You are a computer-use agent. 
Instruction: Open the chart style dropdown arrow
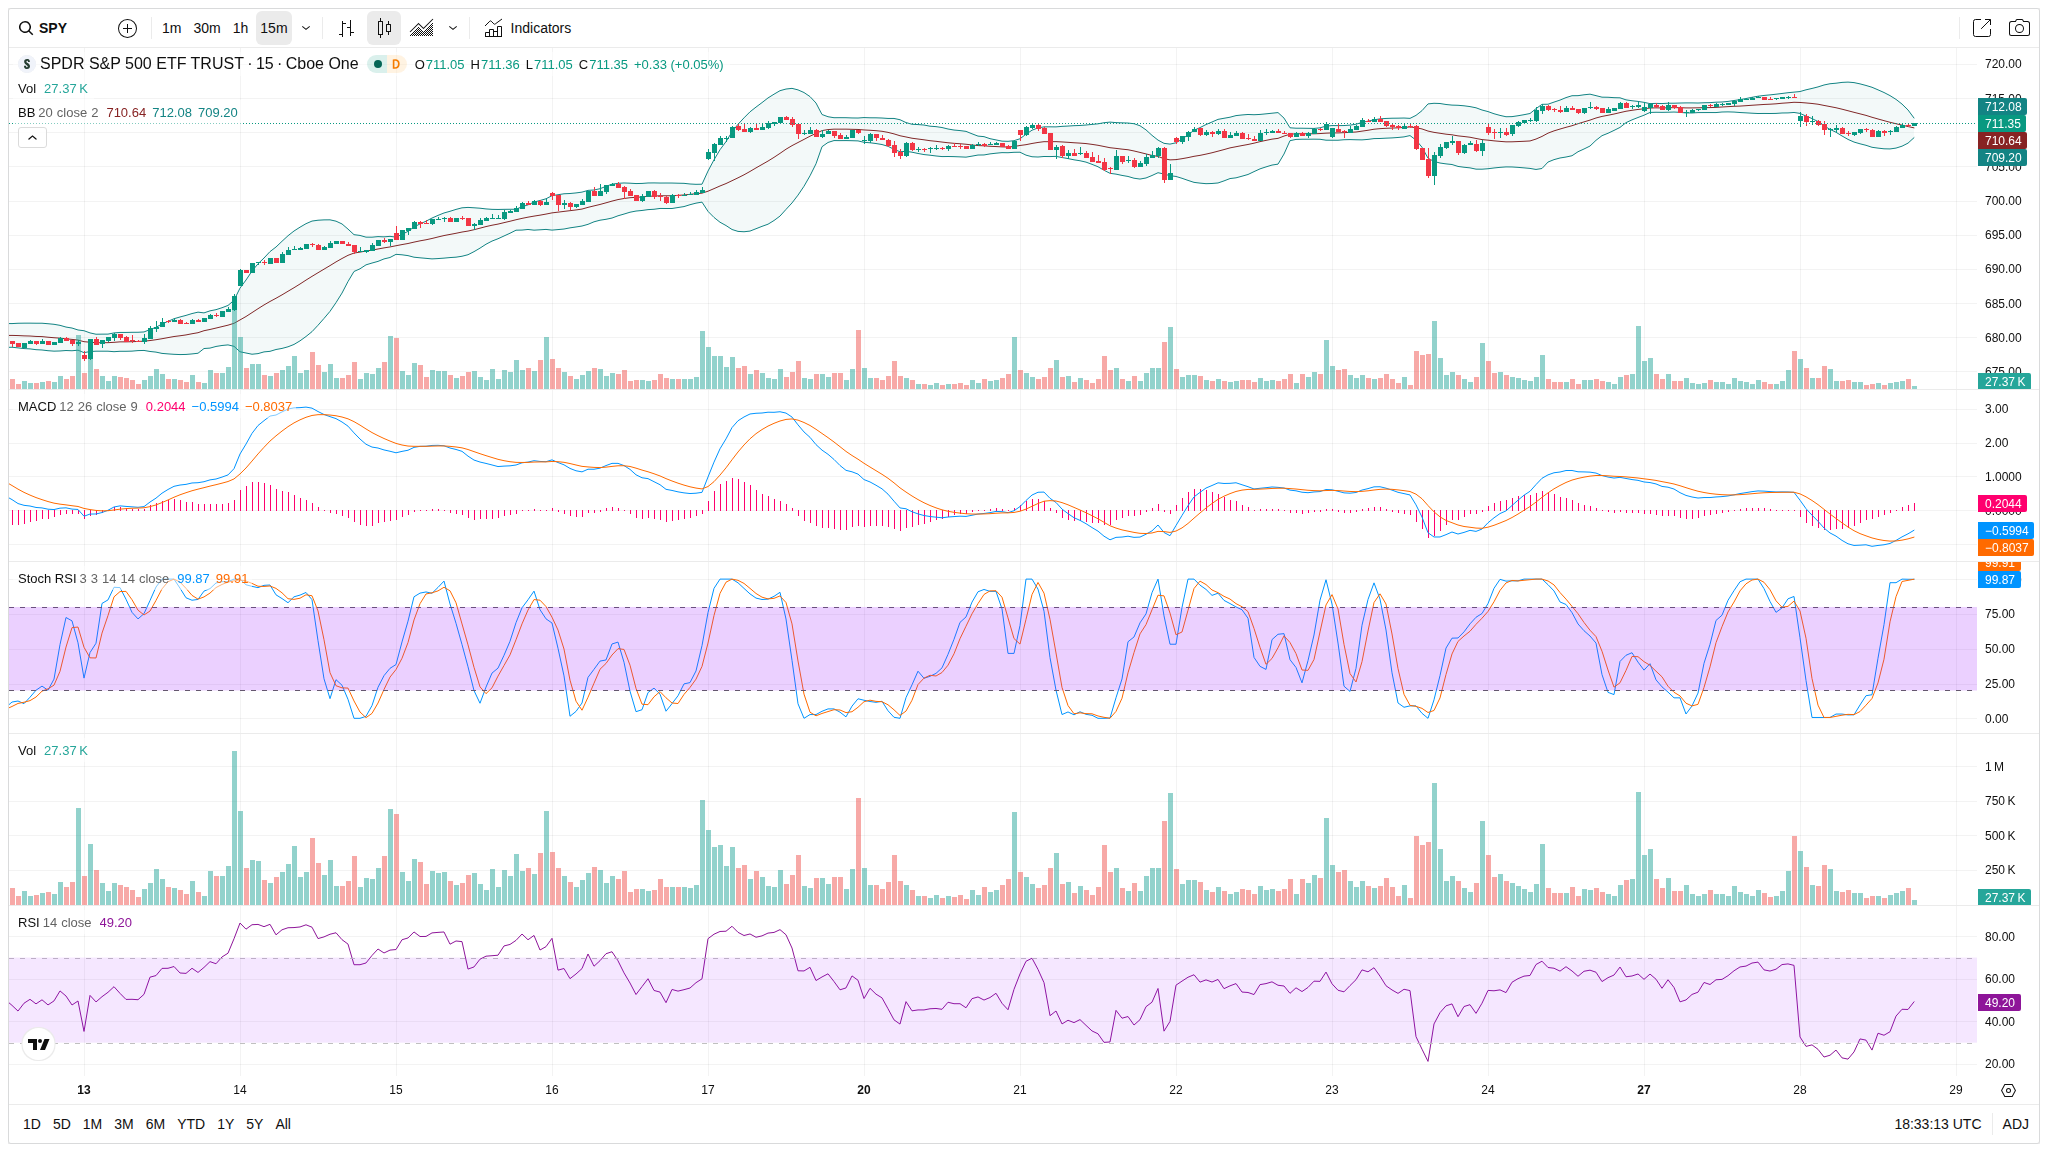(x=453, y=28)
